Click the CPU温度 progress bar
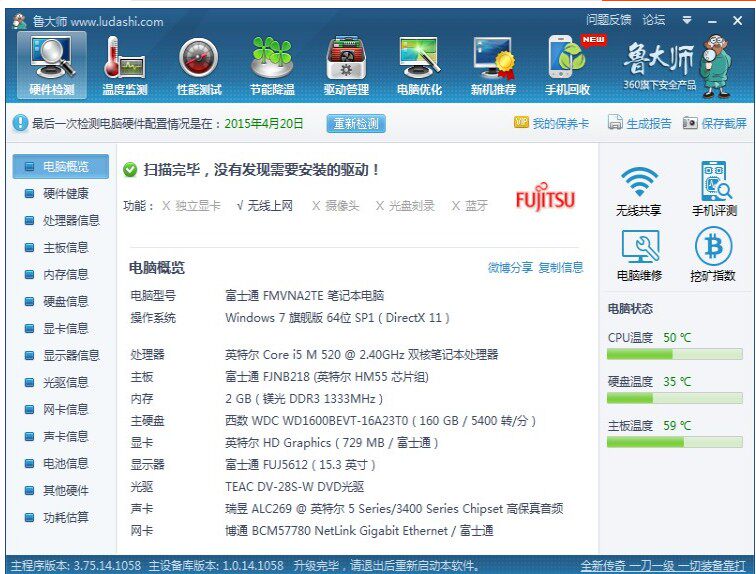Image resolution: width=756 pixels, height=574 pixels. coord(675,355)
